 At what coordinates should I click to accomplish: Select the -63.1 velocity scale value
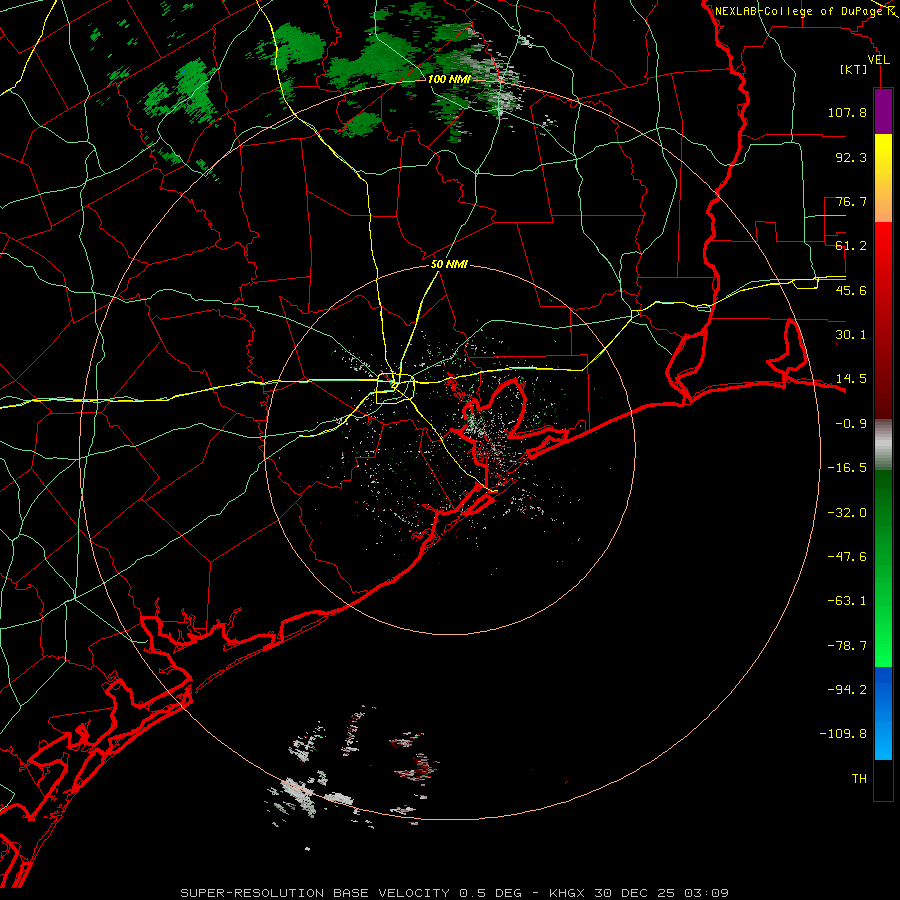point(847,601)
